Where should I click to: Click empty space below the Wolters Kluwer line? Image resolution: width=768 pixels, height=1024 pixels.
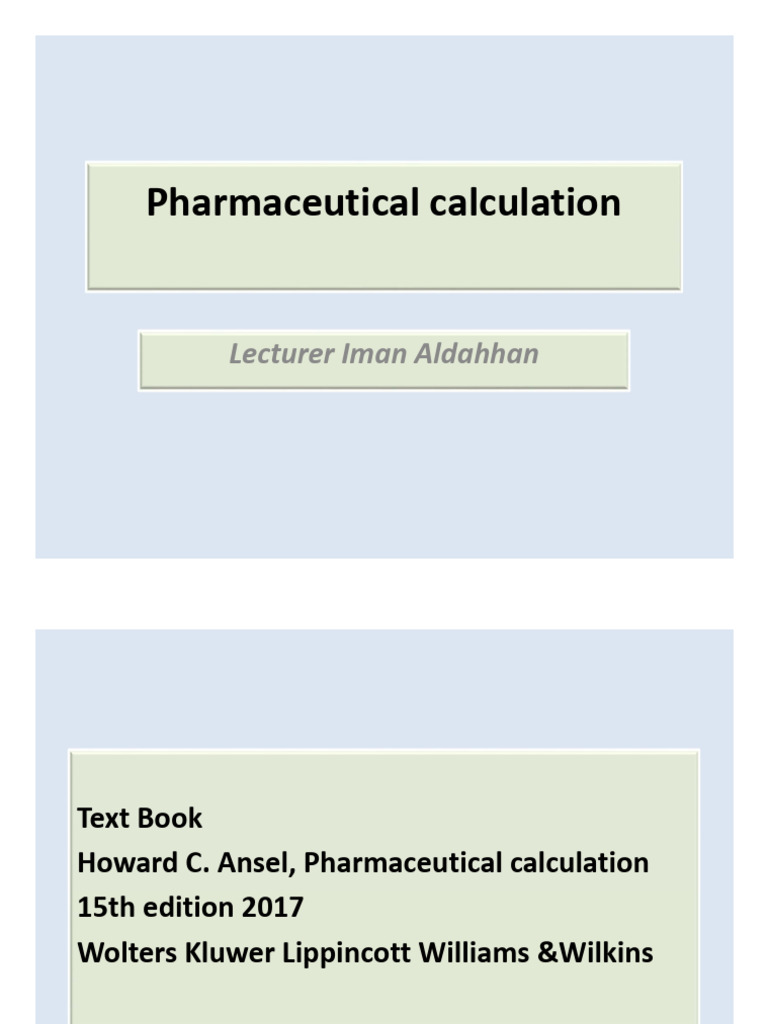tap(384, 995)
